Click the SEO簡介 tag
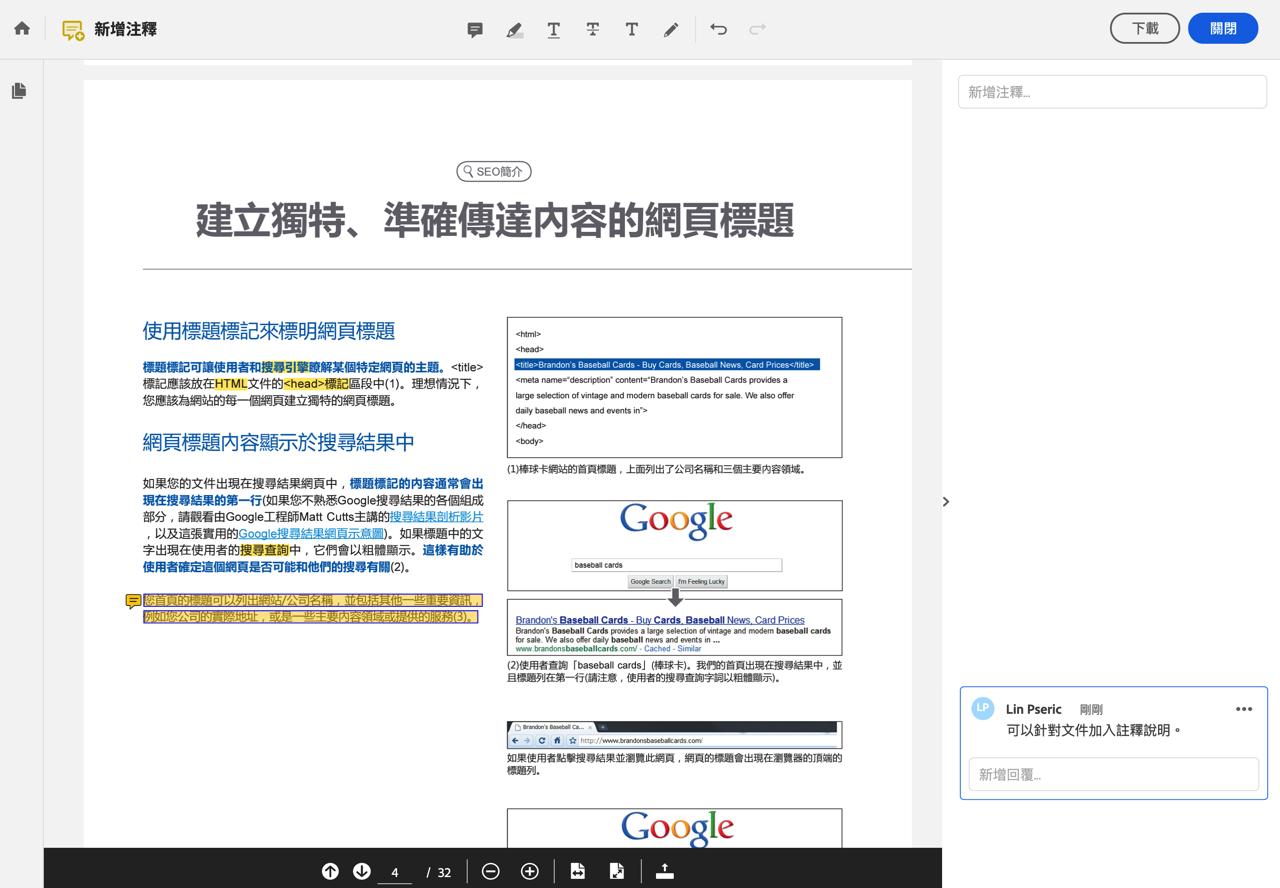1280x888 pixels. coord(494,172)
